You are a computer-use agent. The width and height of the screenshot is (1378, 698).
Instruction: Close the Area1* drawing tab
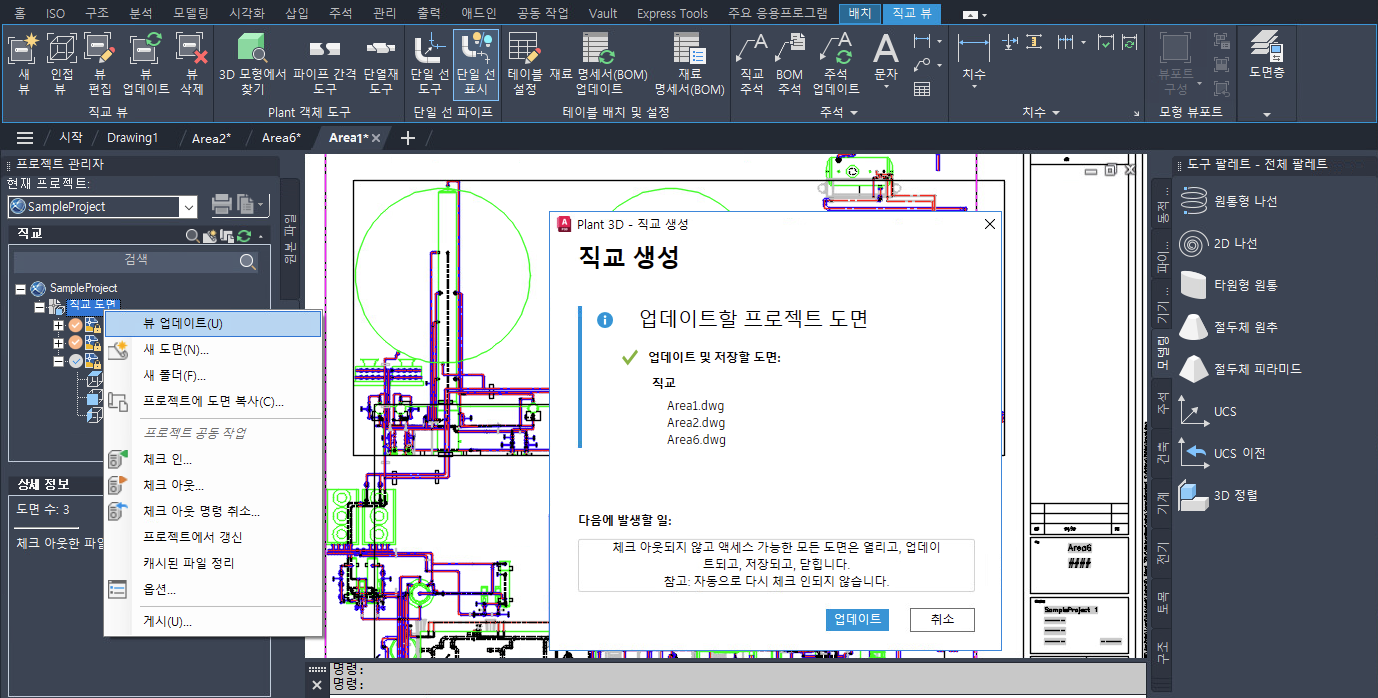click(x=376, y=138)
